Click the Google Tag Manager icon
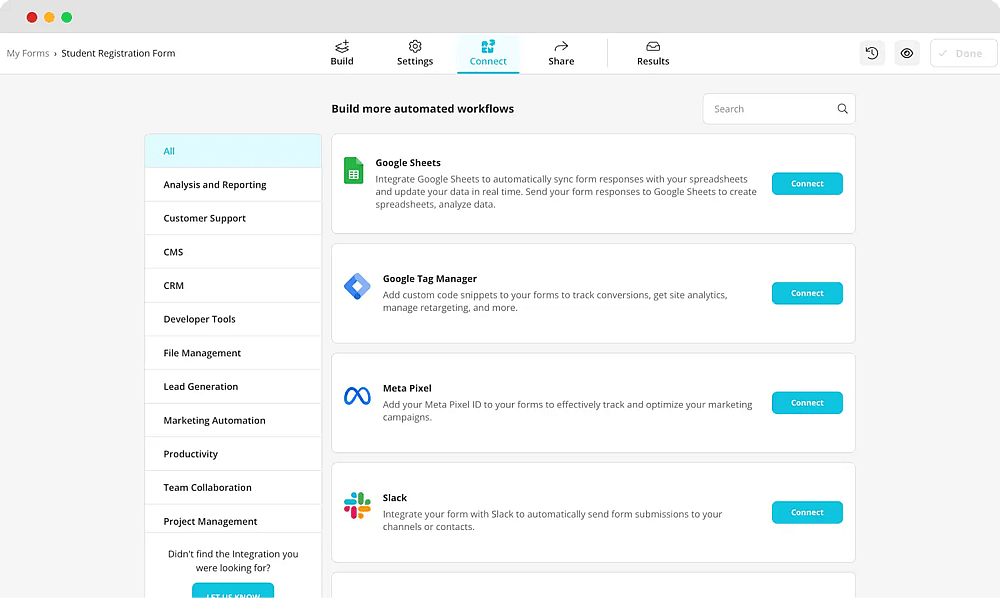This screenshot has height=598, width=1000. tap(357, 286)
